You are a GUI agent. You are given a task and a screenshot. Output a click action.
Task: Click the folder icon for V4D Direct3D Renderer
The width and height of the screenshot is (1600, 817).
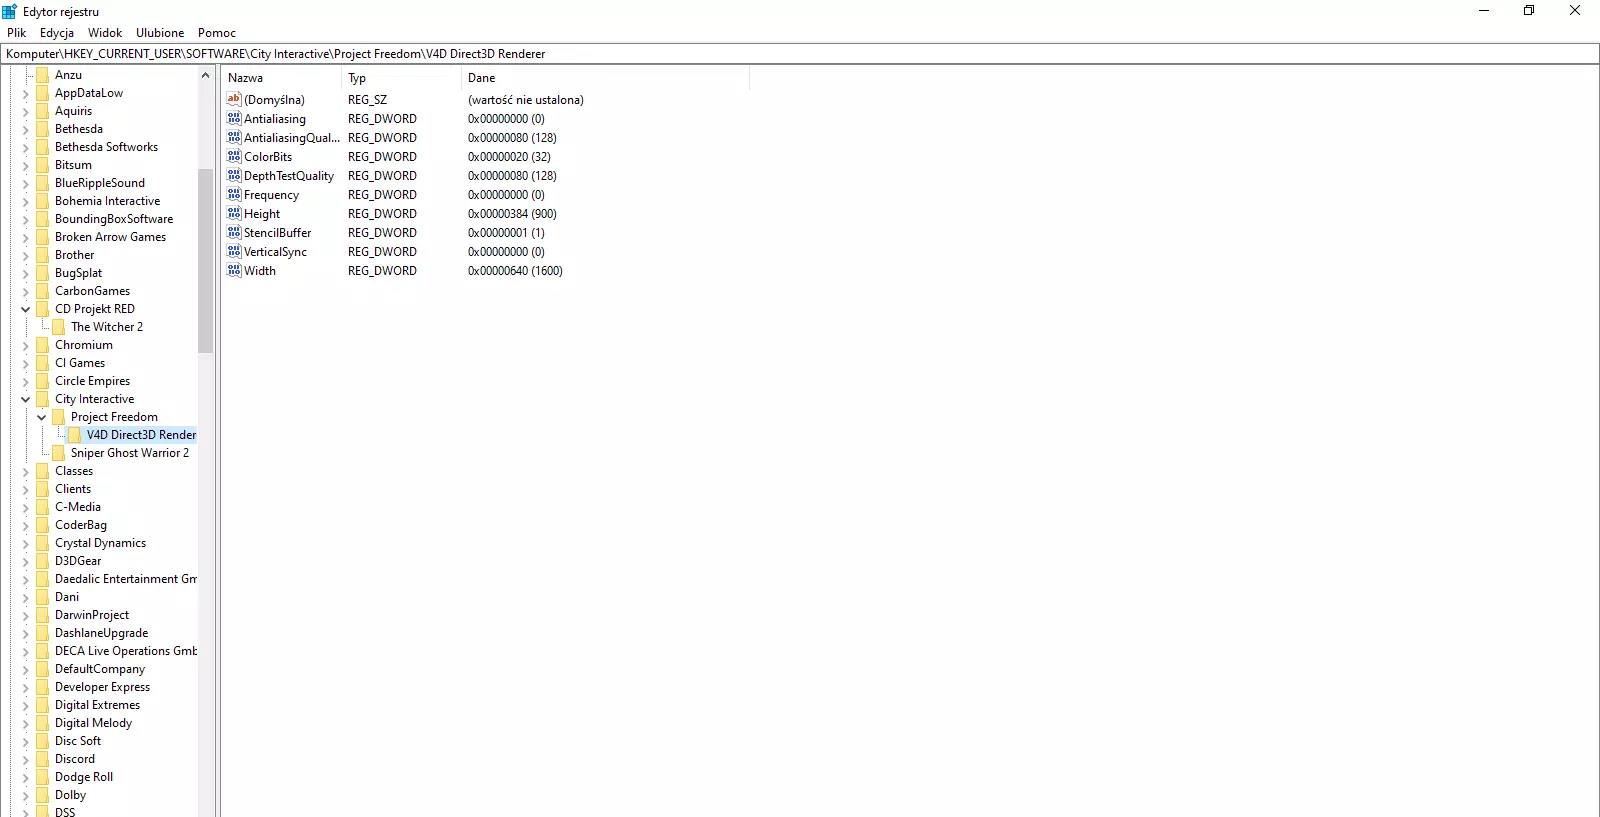point(74,435)
